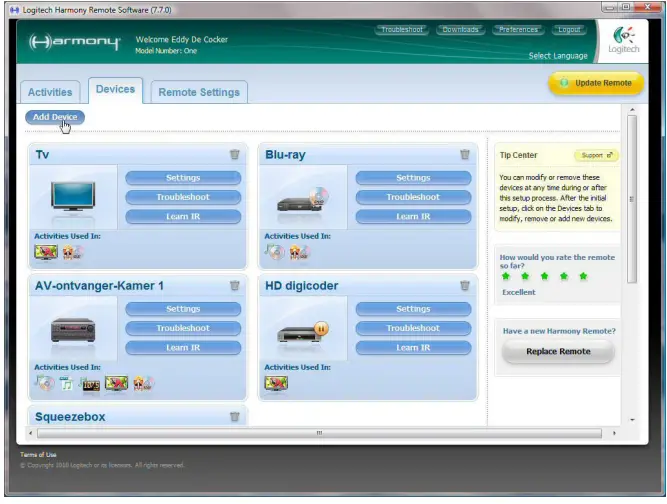Rate the remote one star

pos(506,276)
